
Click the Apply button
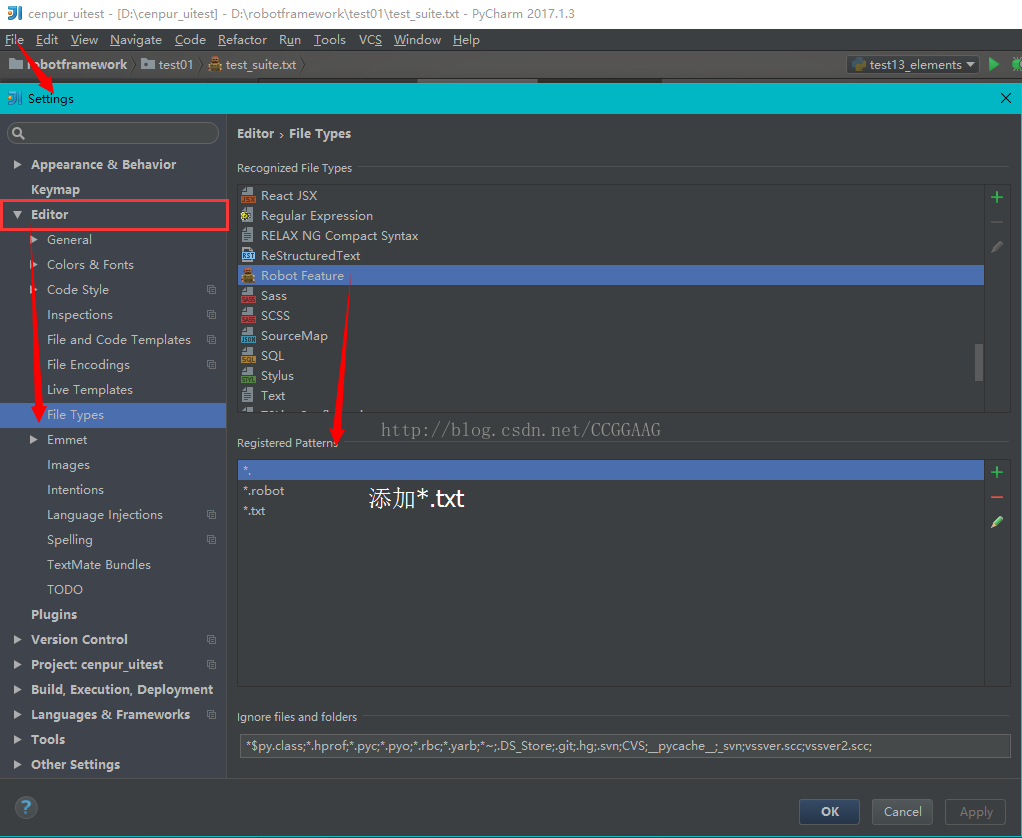coord(976,811)
